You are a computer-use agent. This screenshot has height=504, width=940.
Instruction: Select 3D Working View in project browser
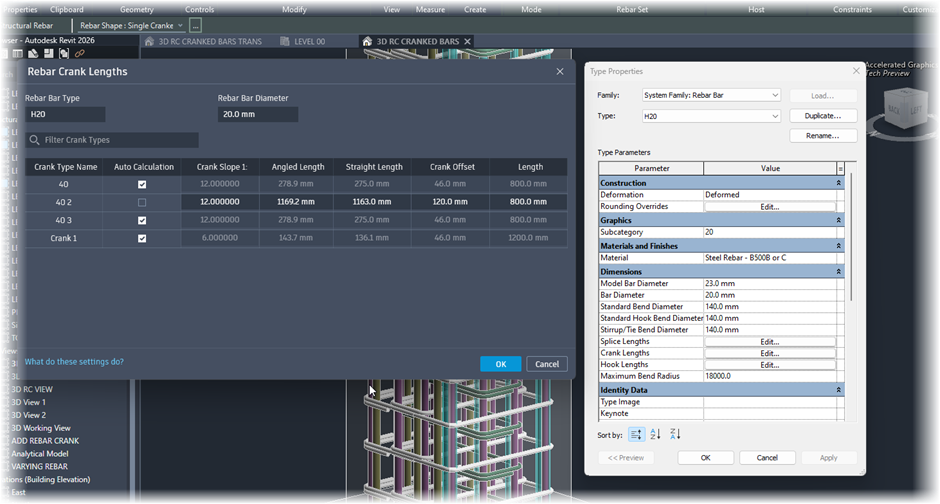tap(41, 428)
